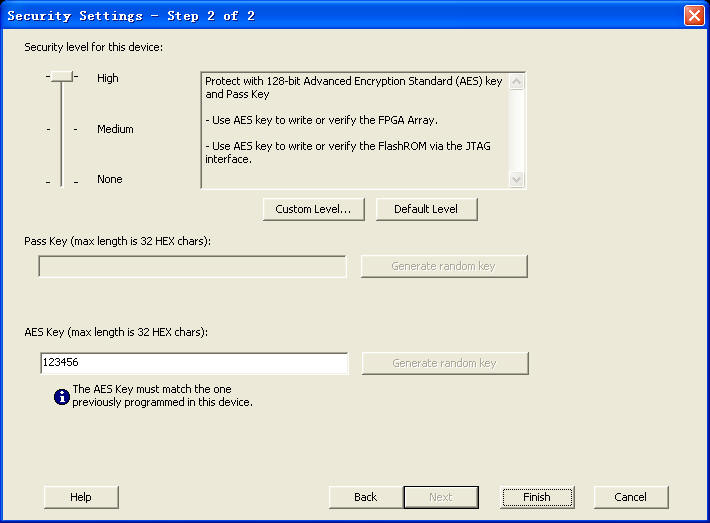Click the 'AES Key must match' note text
710x523 pixels.
tap(162, 395)
